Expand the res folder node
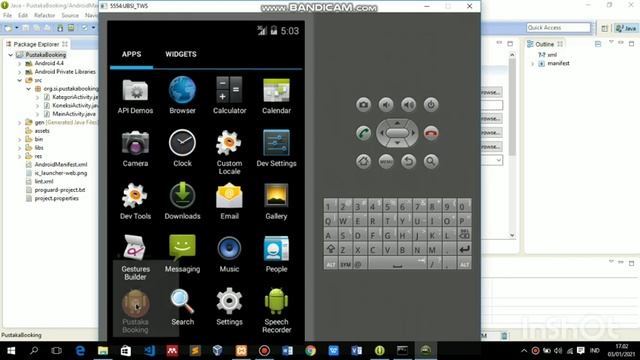The width and height of the screenshot is (640, 360). (x=19, y=156)
